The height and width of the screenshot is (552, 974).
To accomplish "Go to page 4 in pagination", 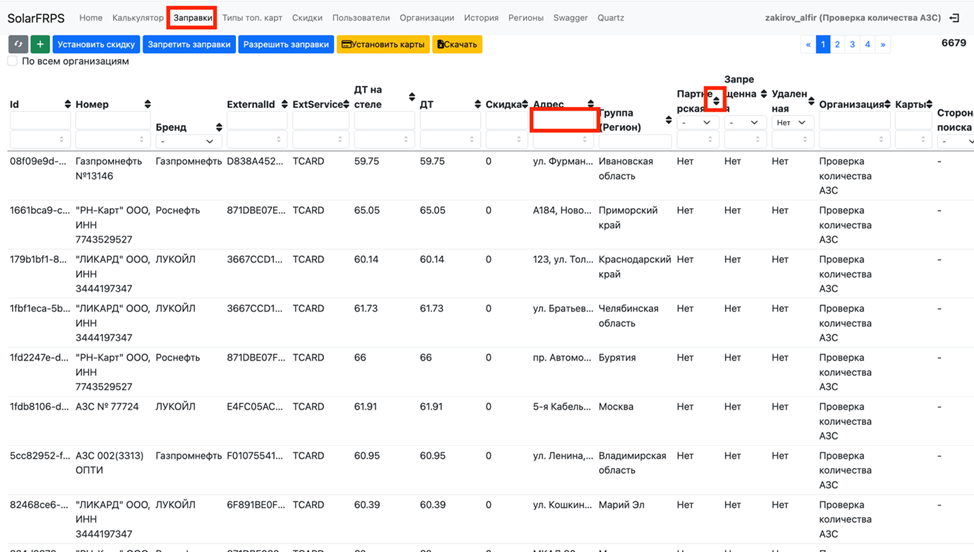I will pos(867,44).
